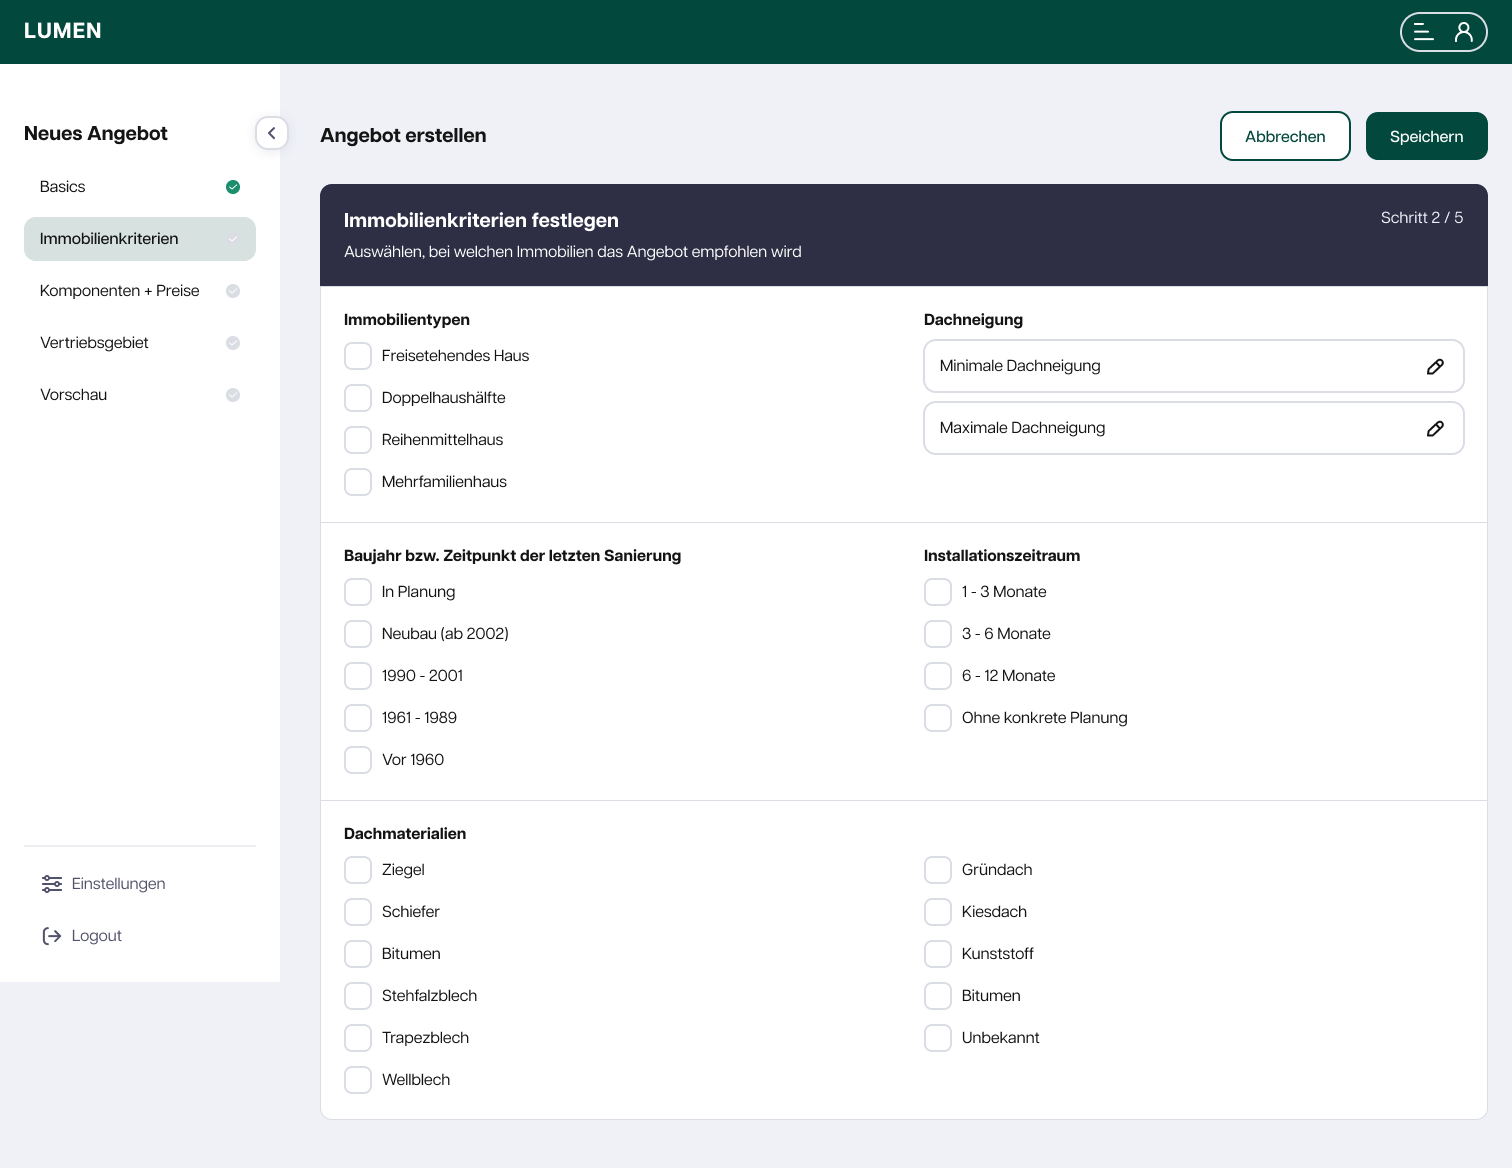This screenshot has height=1168, width=1512.
Task: Click the status check next to Vorschau
Action: tap(233, 395)
